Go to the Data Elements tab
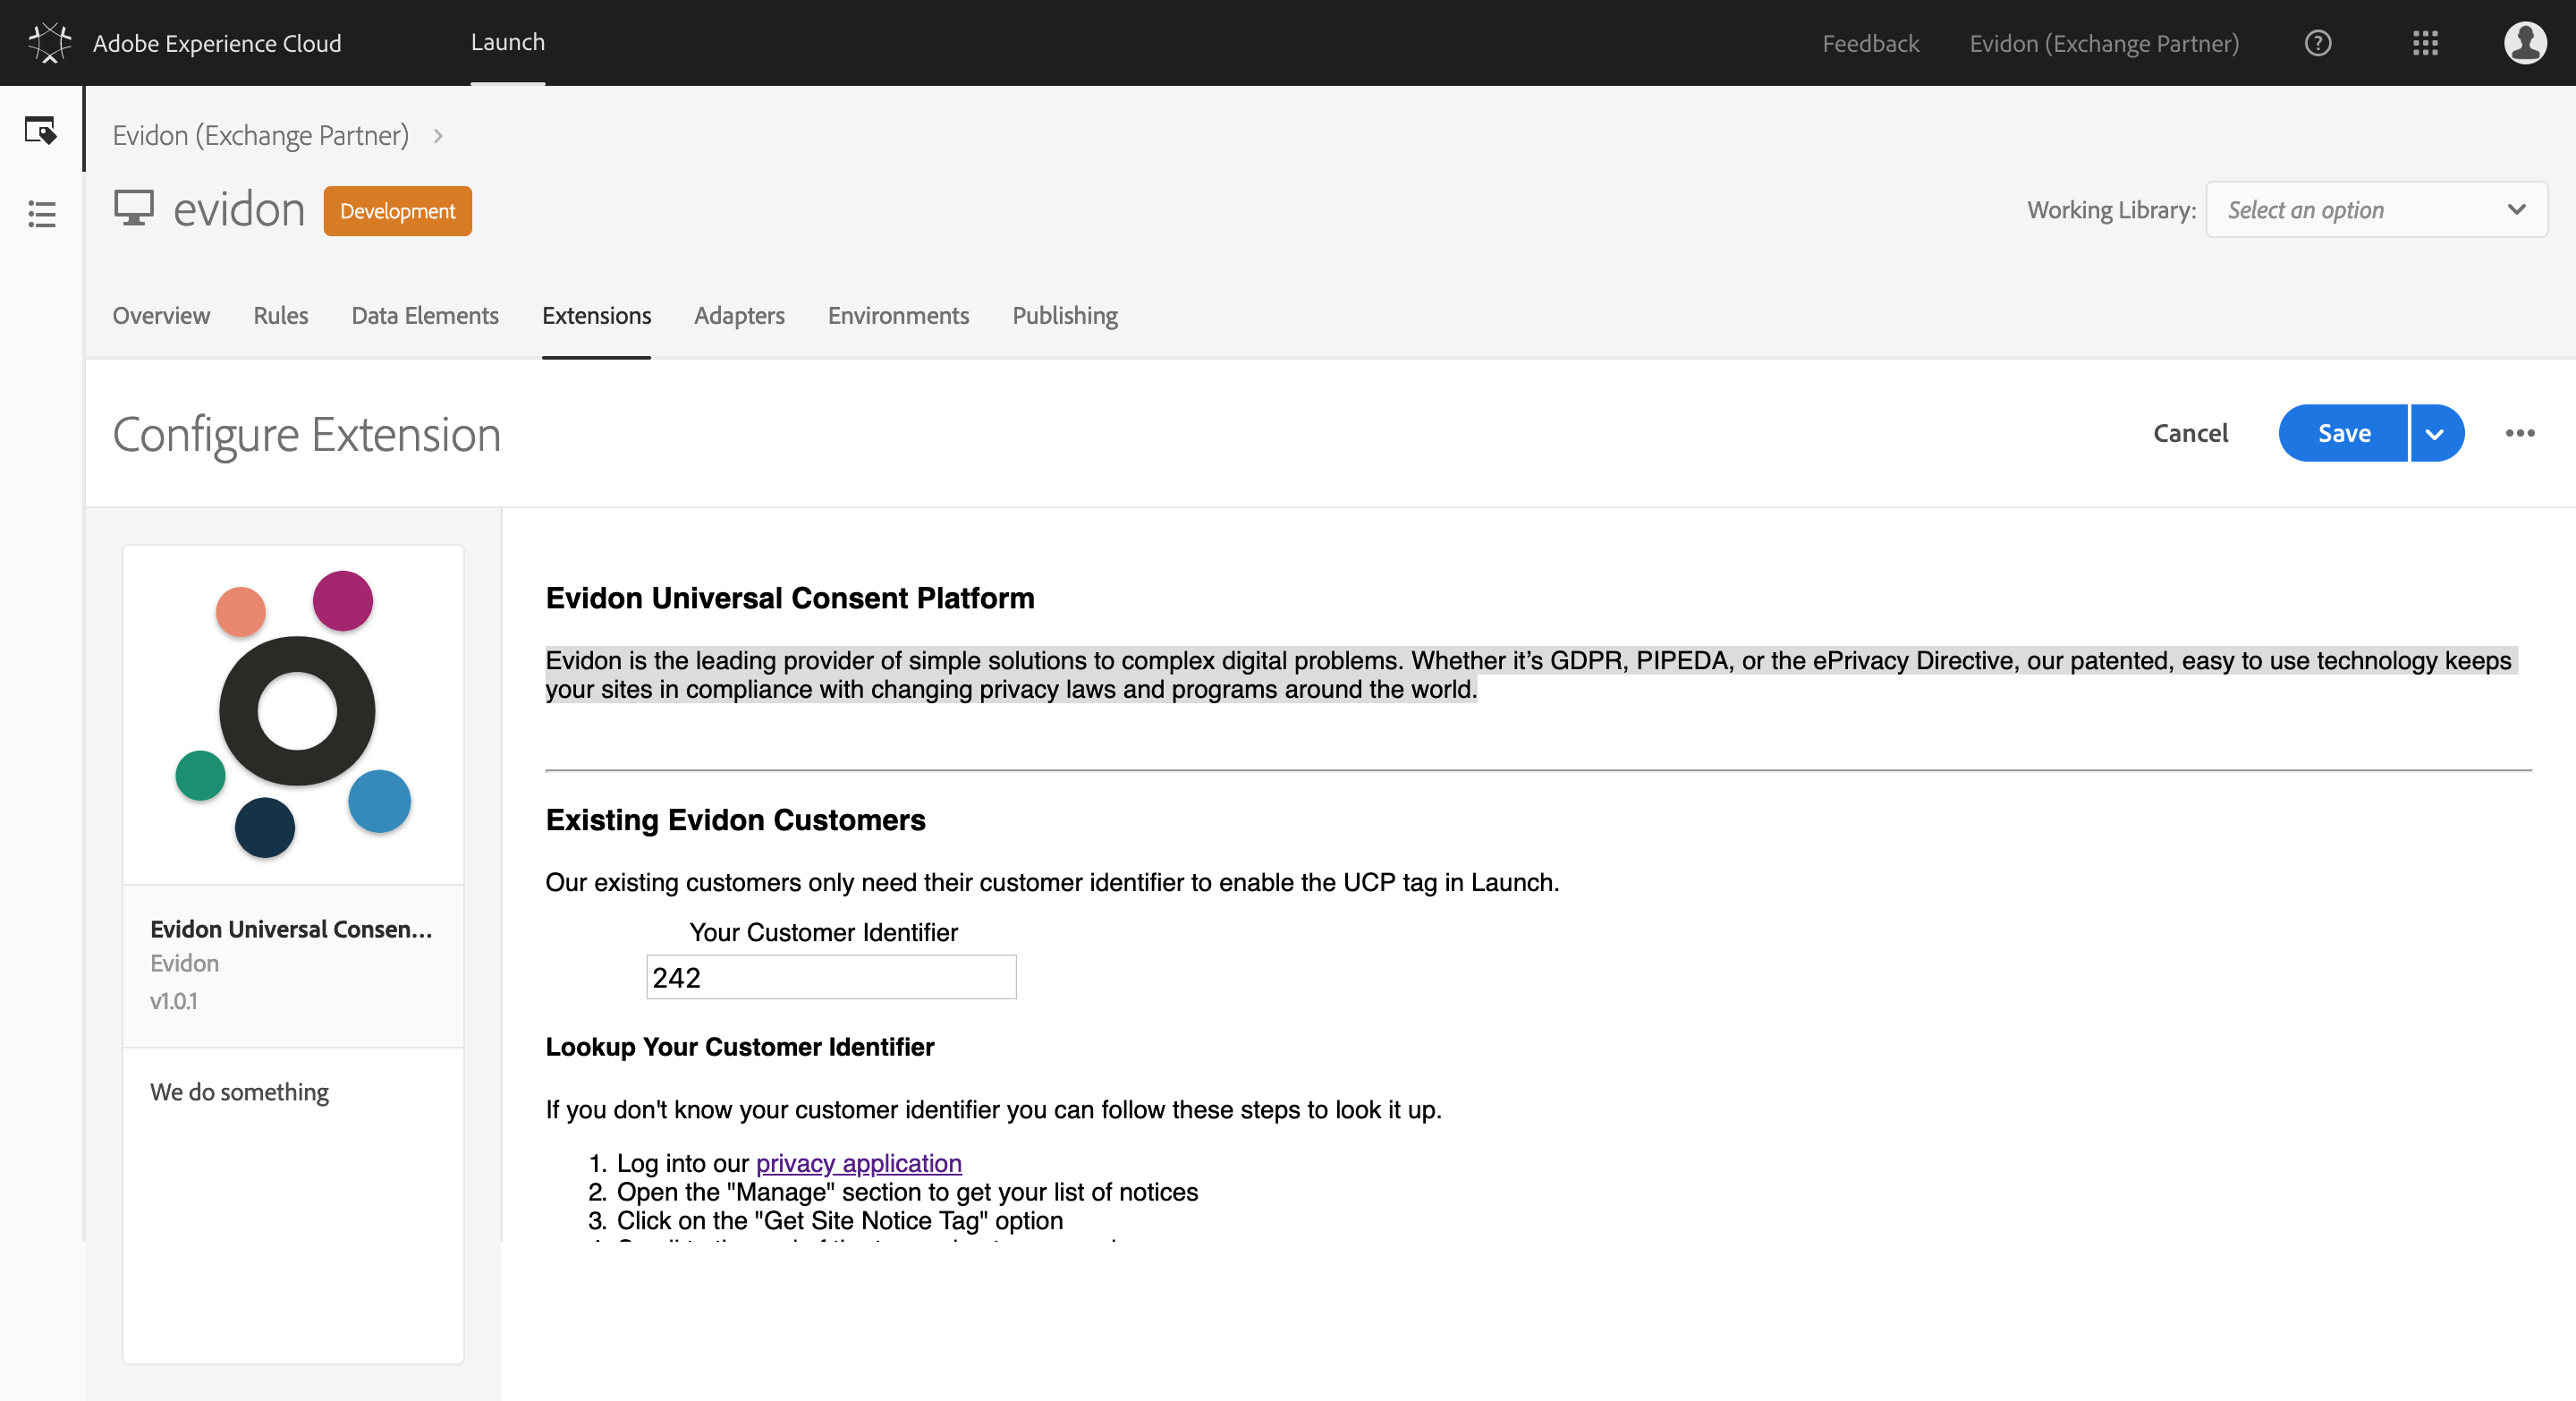Viewport: 2576px width, 1401px height. coord(424,316)
